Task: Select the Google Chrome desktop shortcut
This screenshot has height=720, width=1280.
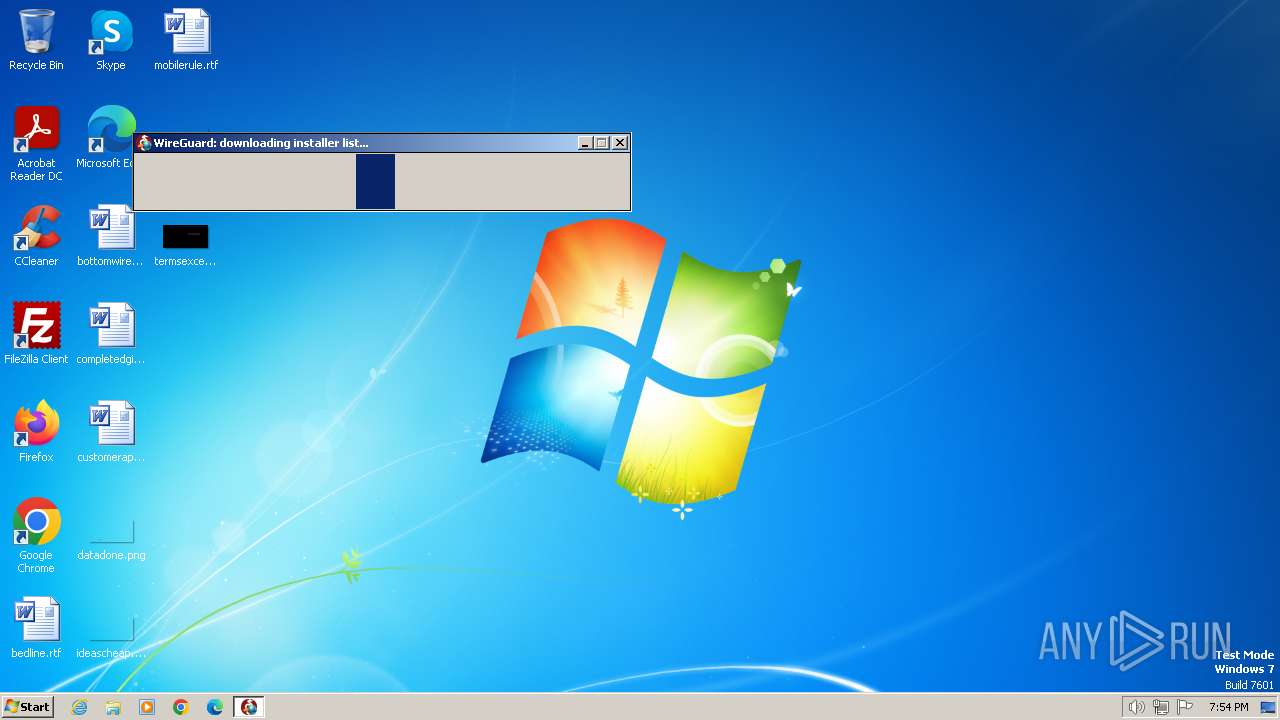Action: (x=36, y=536)
